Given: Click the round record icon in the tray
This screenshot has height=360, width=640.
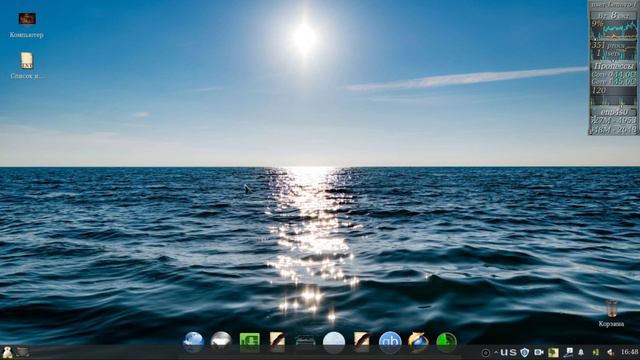Looking at the screenshot, I should click(486, 353).
